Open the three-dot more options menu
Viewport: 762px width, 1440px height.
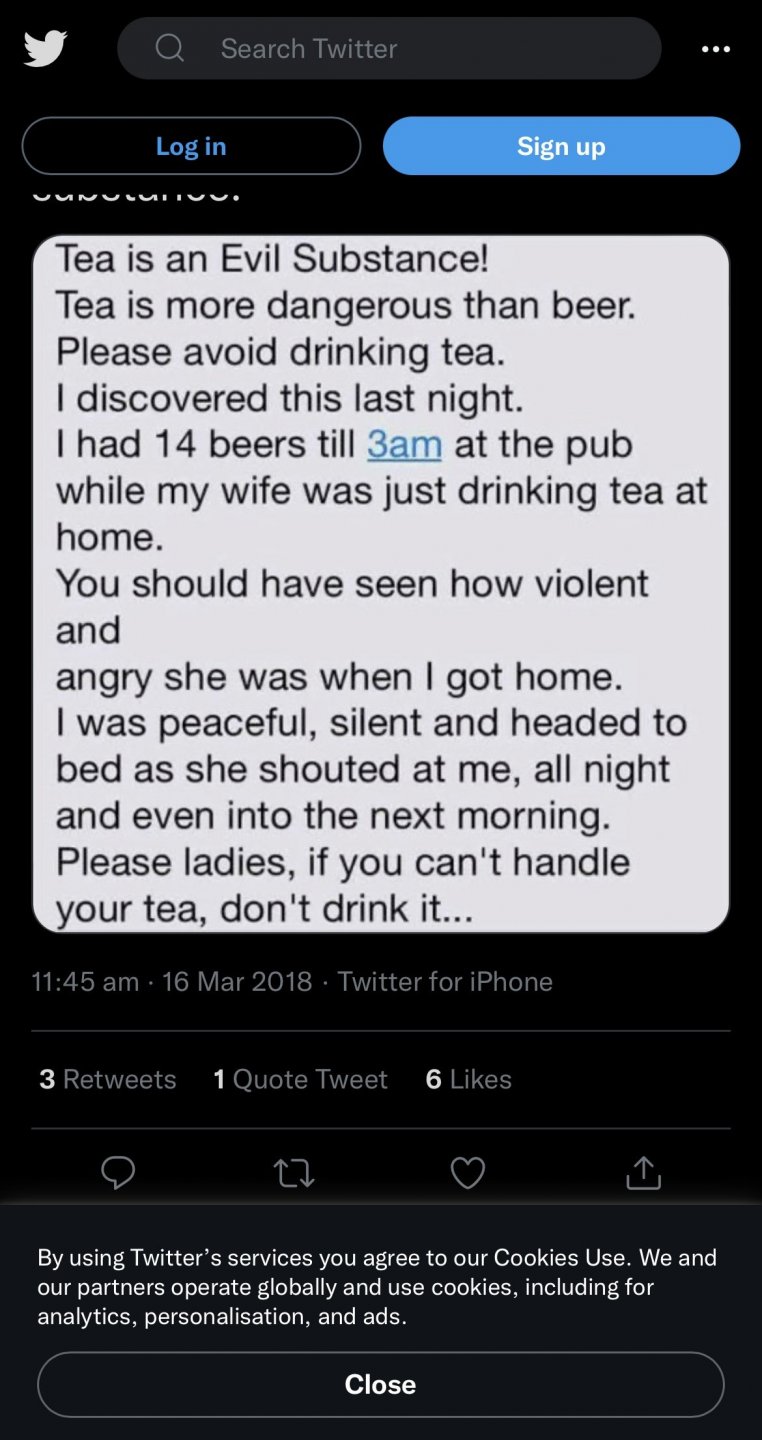(716, 49)
